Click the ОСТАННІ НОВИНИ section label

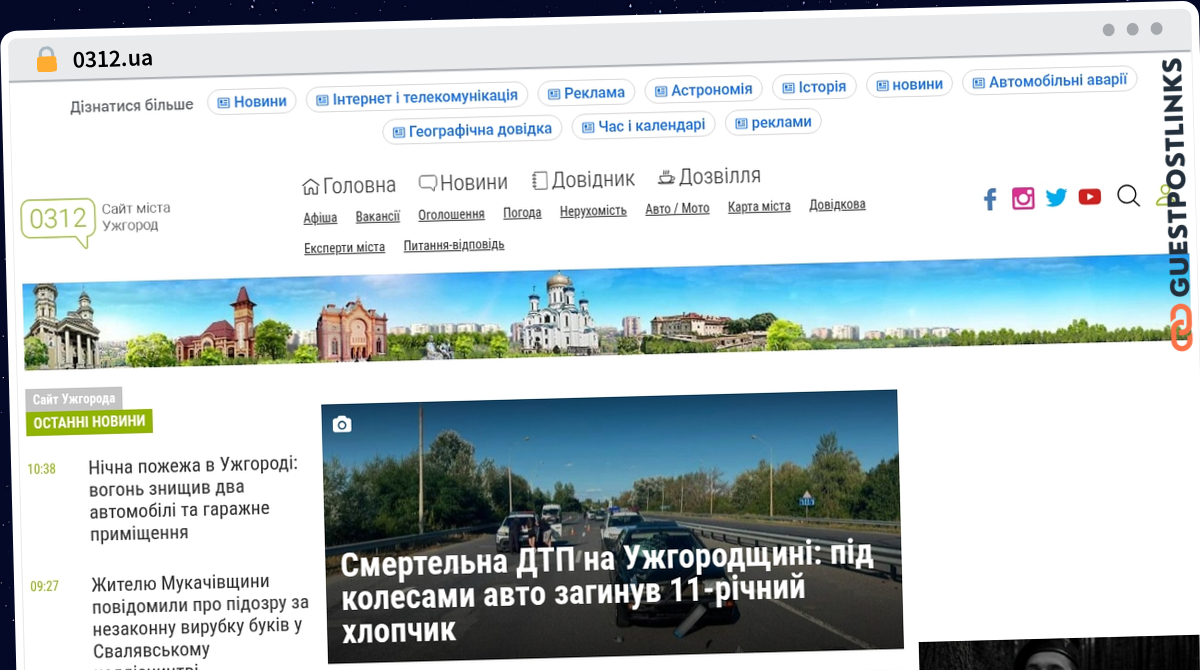(x=89, y=422)
